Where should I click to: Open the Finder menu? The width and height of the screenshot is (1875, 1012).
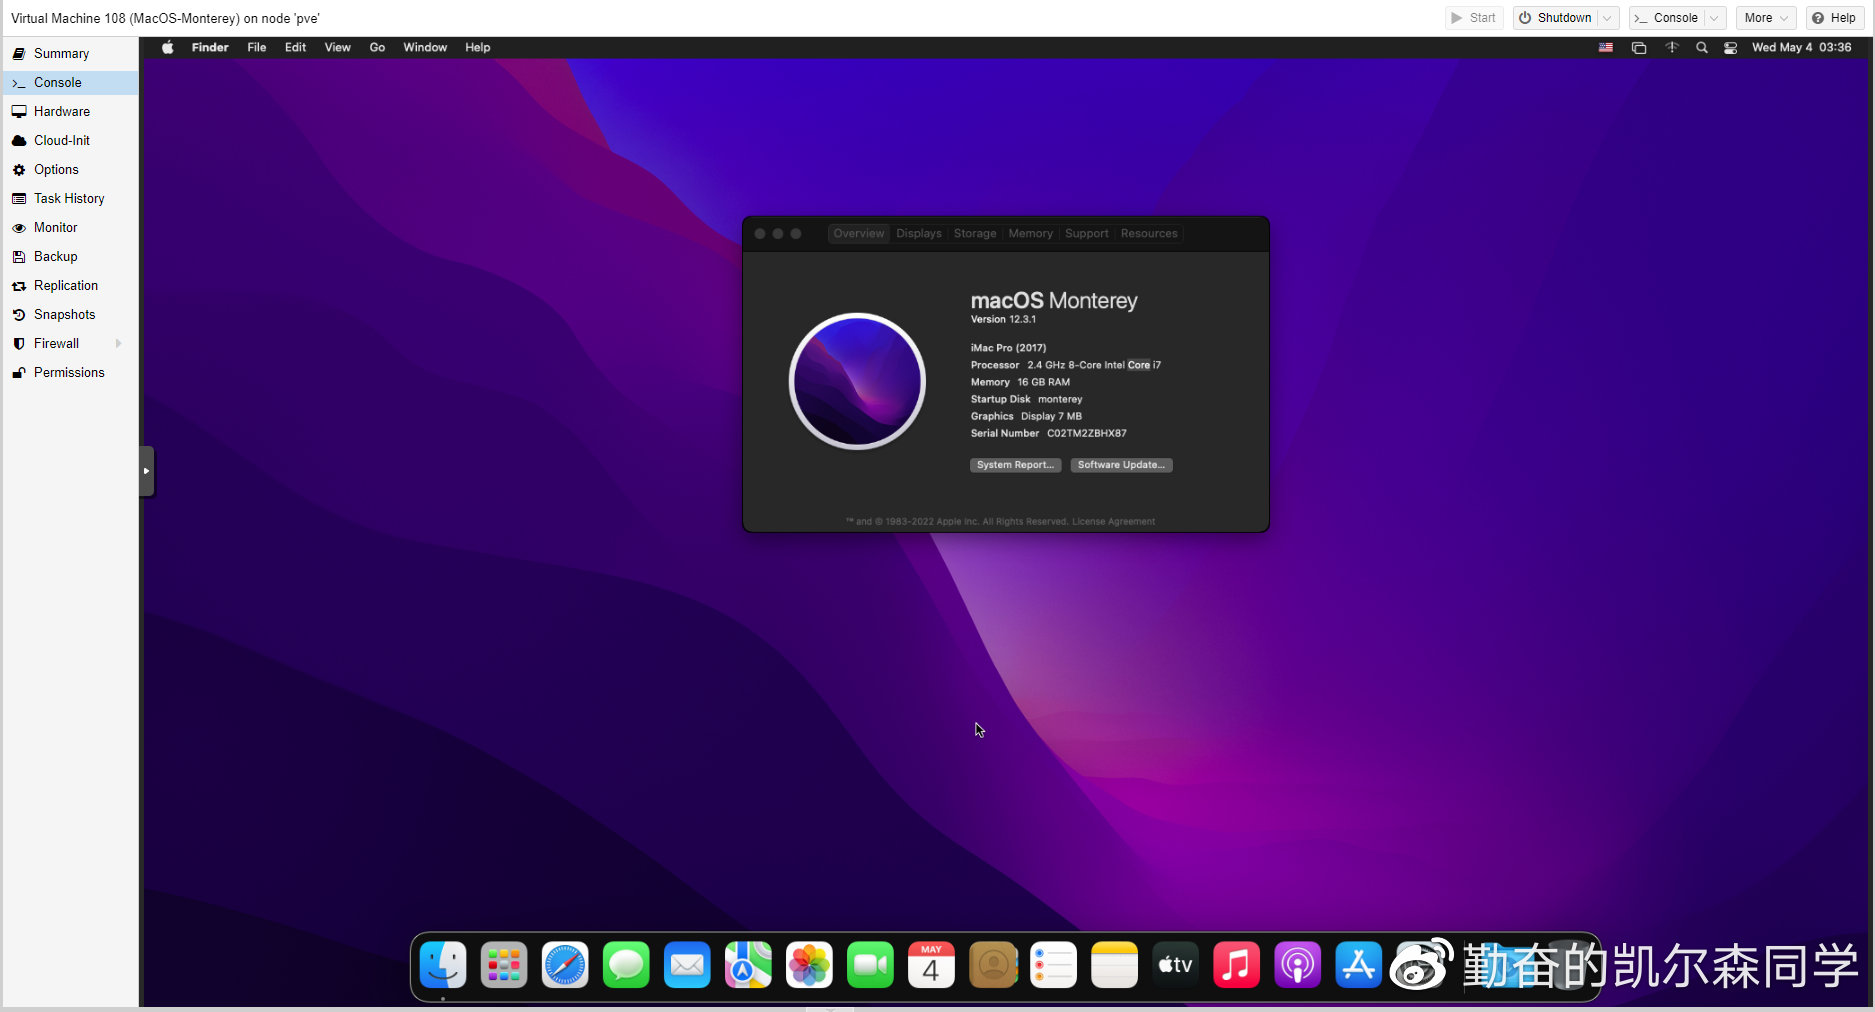pos(210,47)
